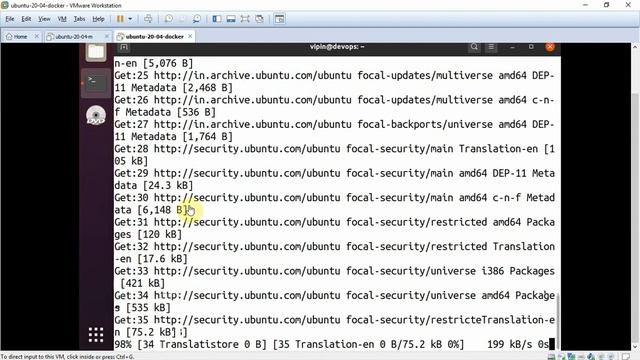Switch to the ubuntu-20-04-m tab

click(x=73, y=36)
